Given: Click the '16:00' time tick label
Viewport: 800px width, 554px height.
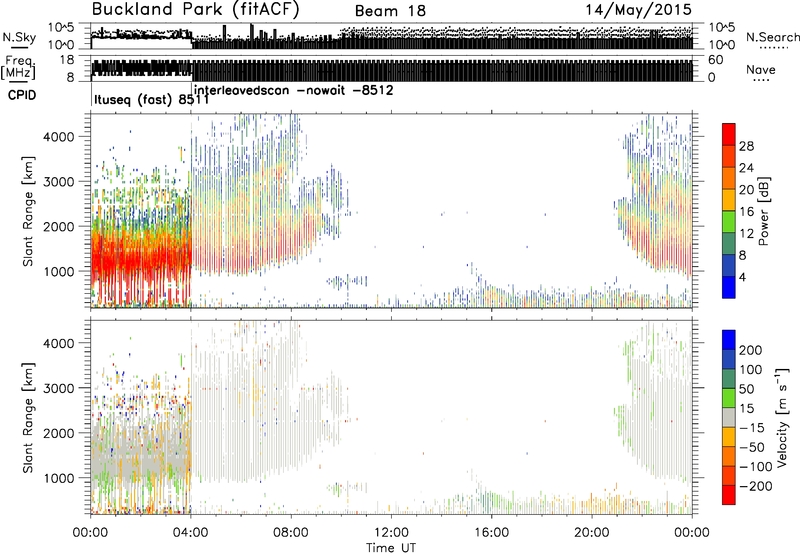Looking at the screenshot, I should [x=491, y=533].
